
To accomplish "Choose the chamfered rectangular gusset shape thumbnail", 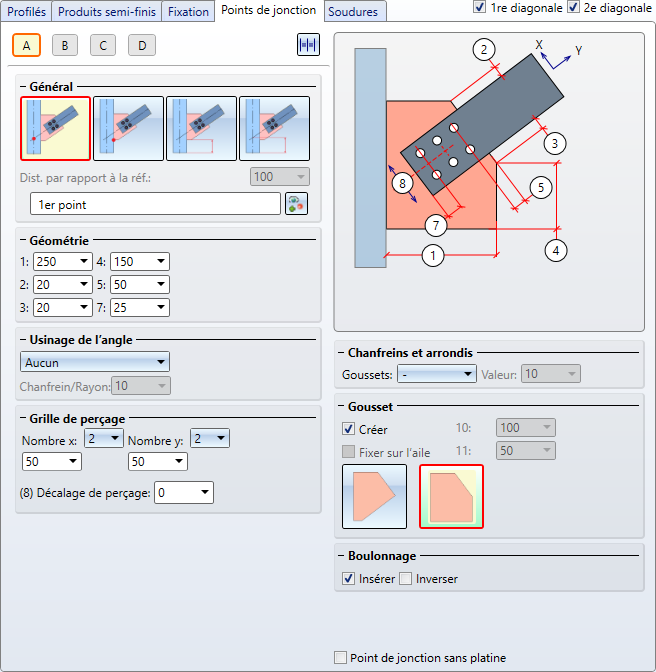I will [x=451, y=497].
